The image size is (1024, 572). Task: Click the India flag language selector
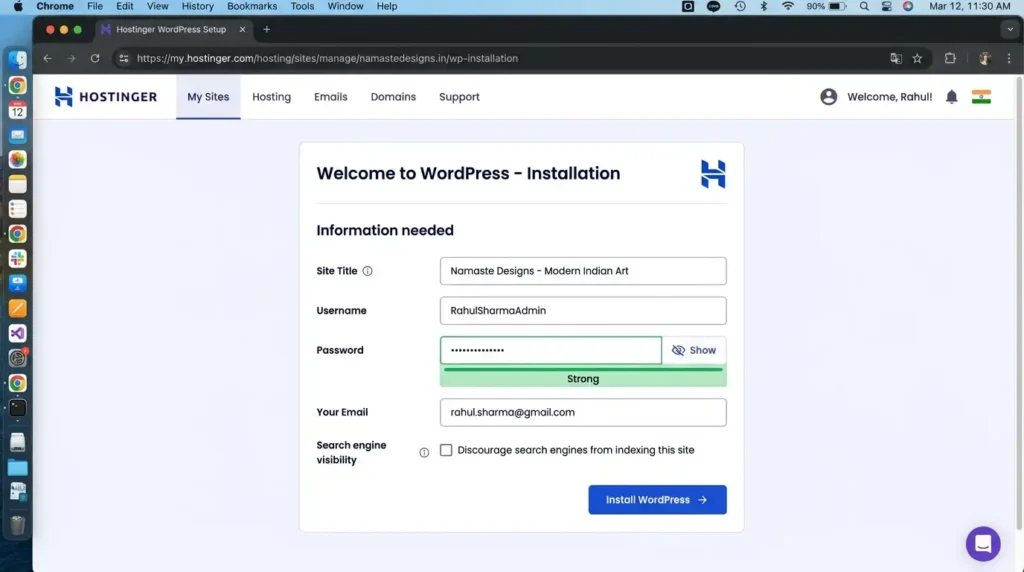click(981, 97)
